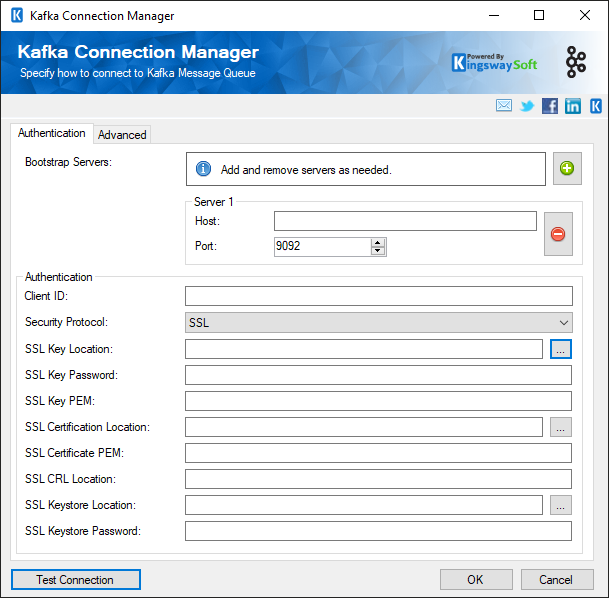The height and width of the screenshot is (598, 609).
Task: Browse for SSL Keystore Location file
Action: pos(561,505)
